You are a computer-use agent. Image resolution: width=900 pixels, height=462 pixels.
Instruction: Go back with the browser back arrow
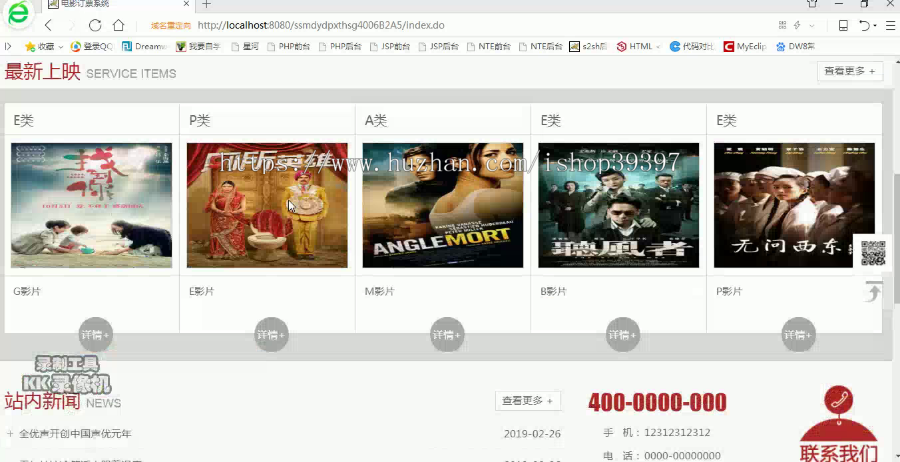(x=48, y=25)
